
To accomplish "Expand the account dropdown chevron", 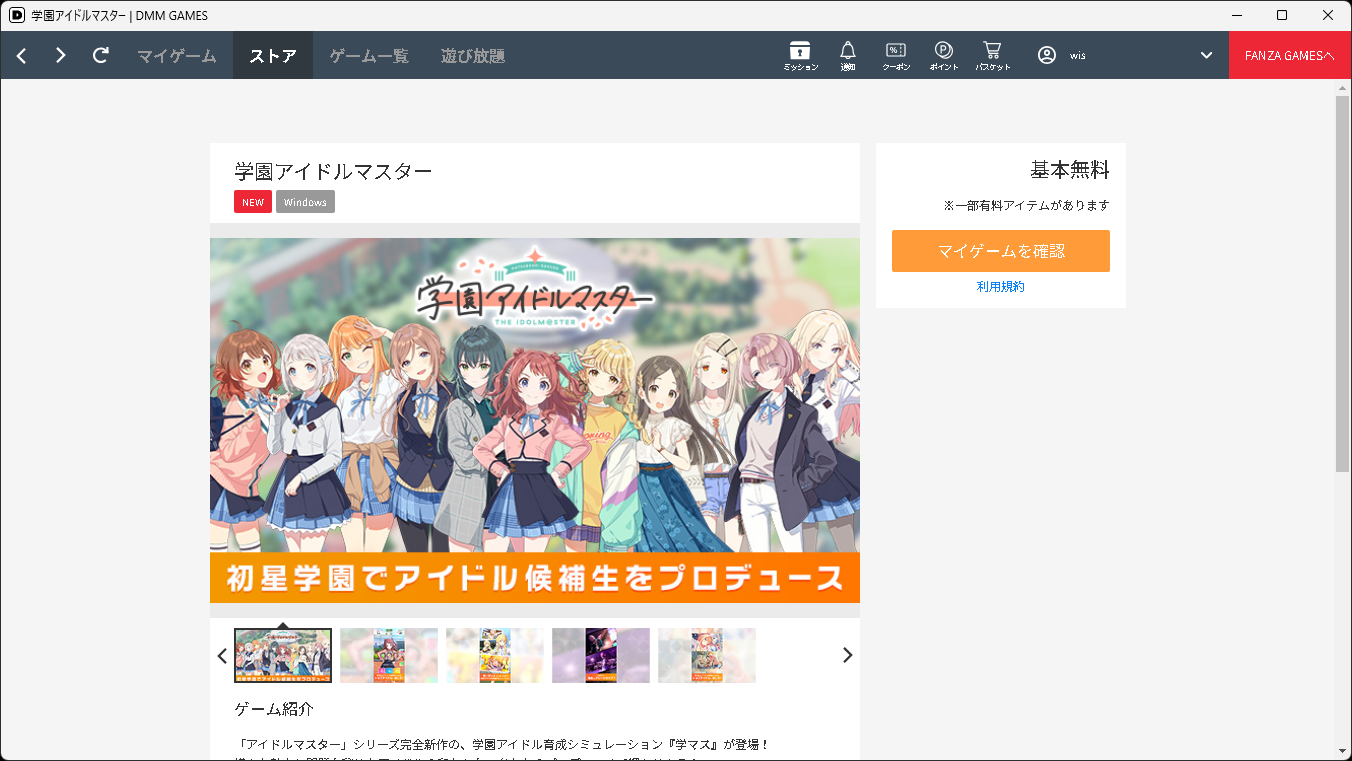I will click(1205, 55).
